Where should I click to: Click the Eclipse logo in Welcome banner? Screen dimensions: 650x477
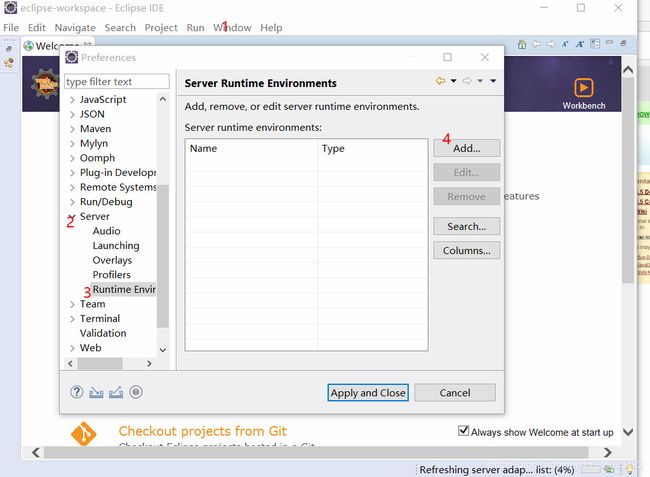tap(45, 84)
